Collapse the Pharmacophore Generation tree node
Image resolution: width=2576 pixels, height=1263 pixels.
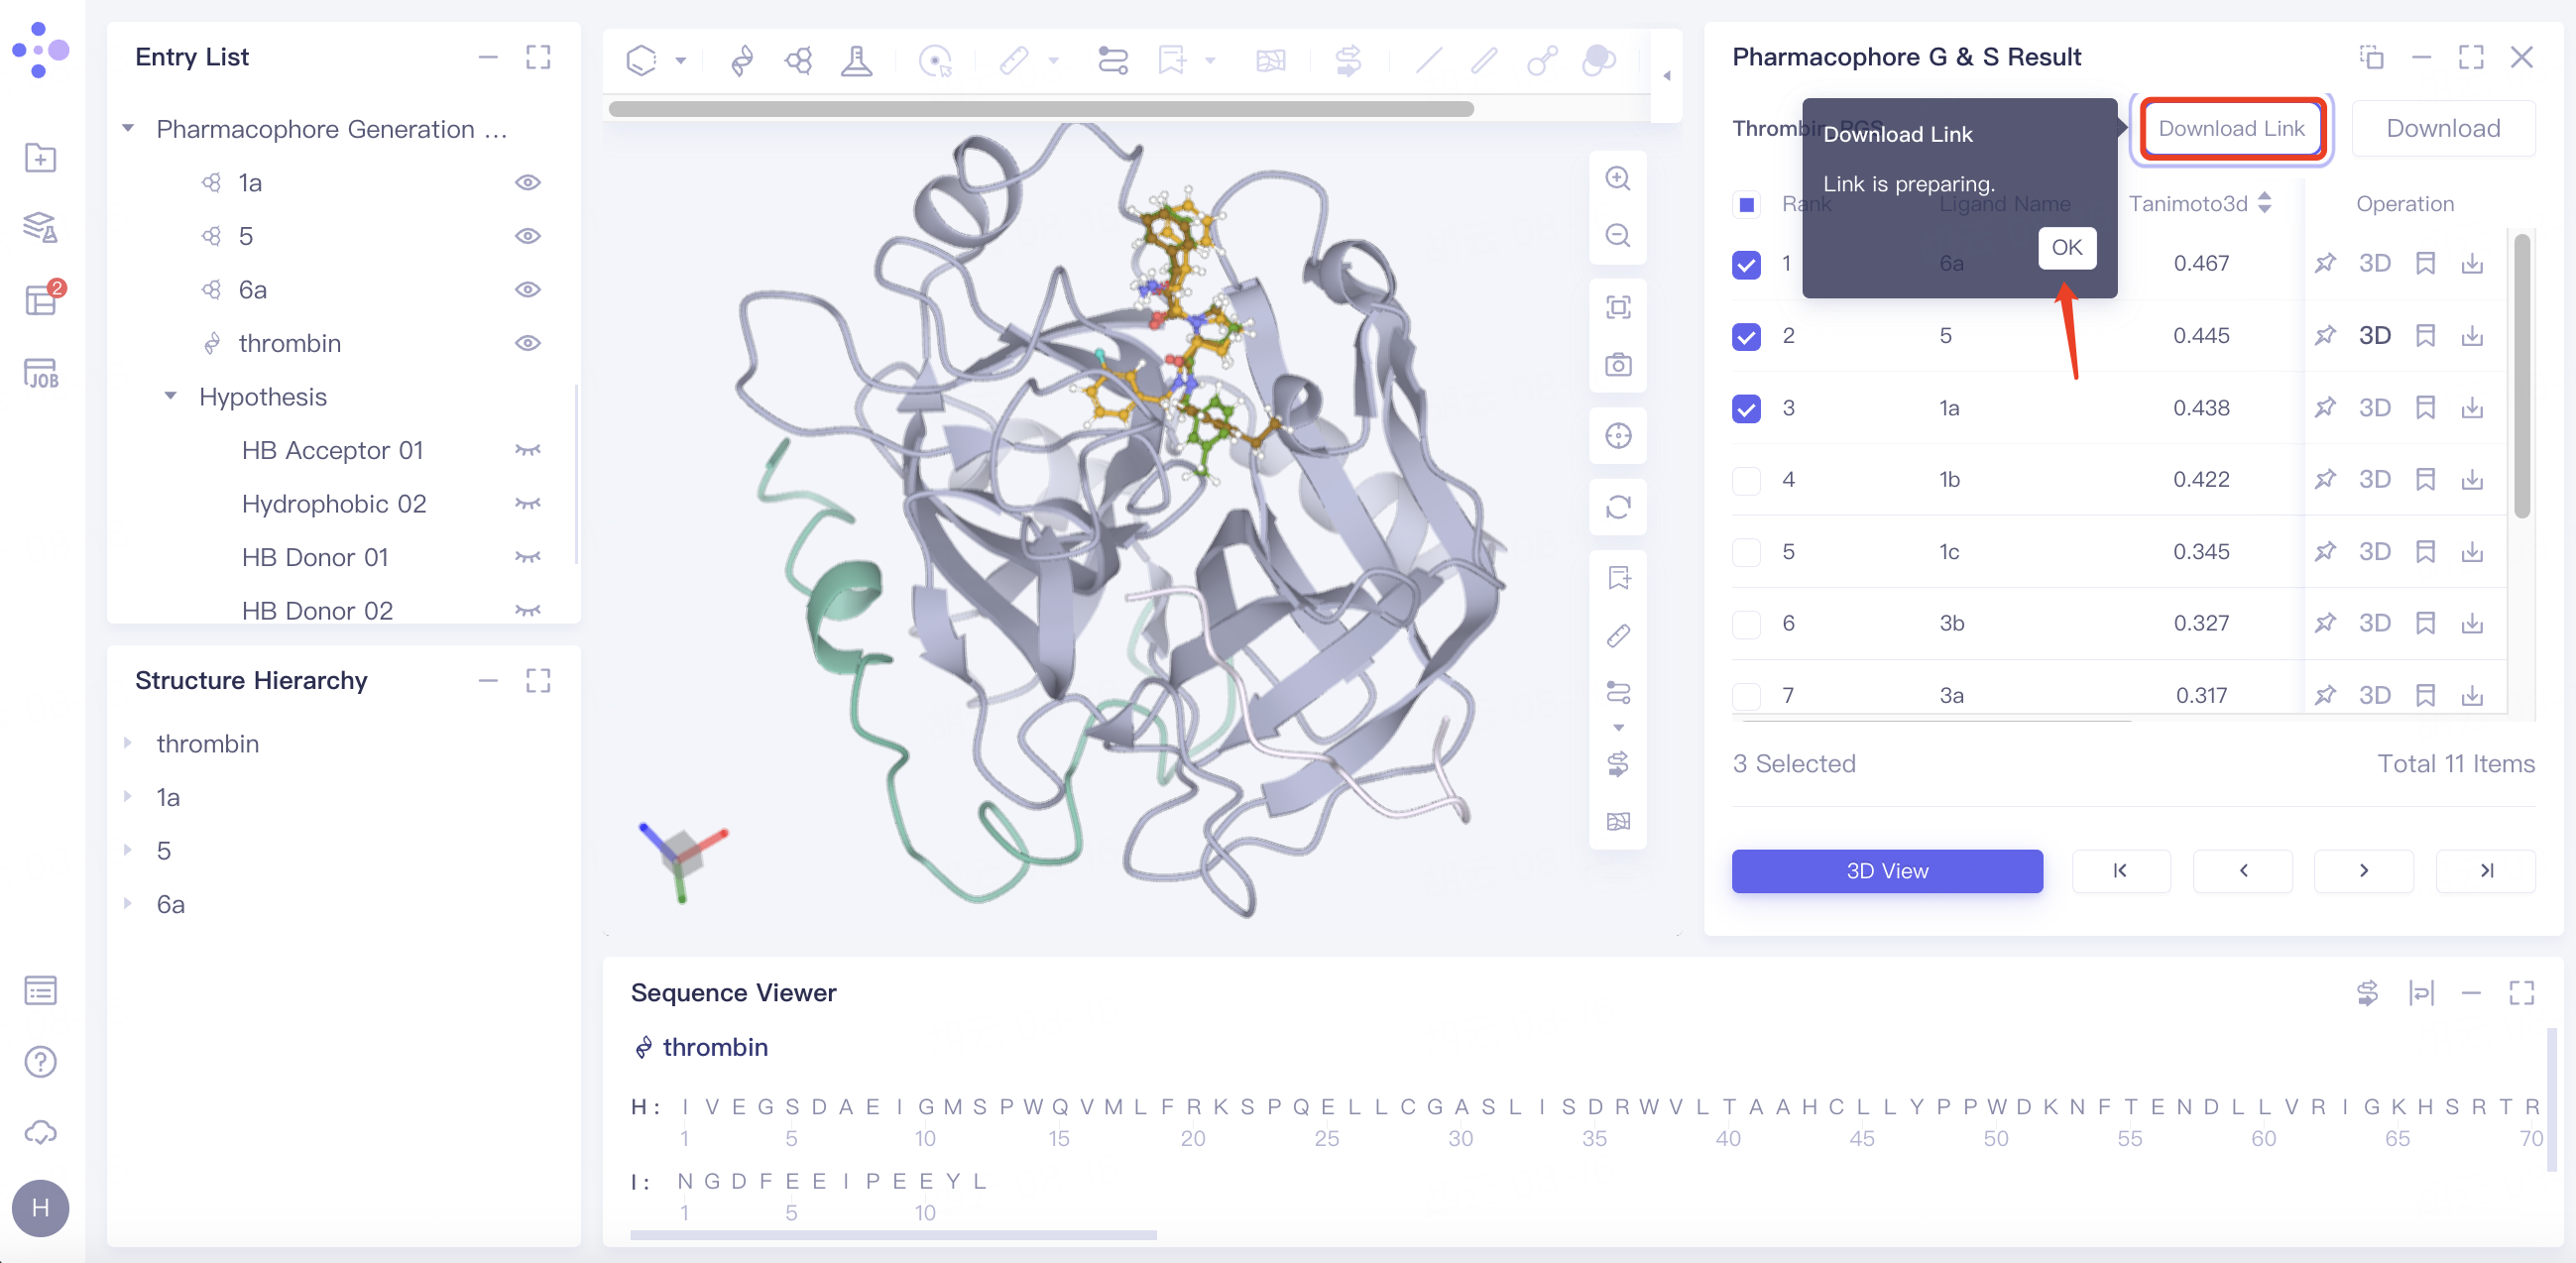[128, 128]
